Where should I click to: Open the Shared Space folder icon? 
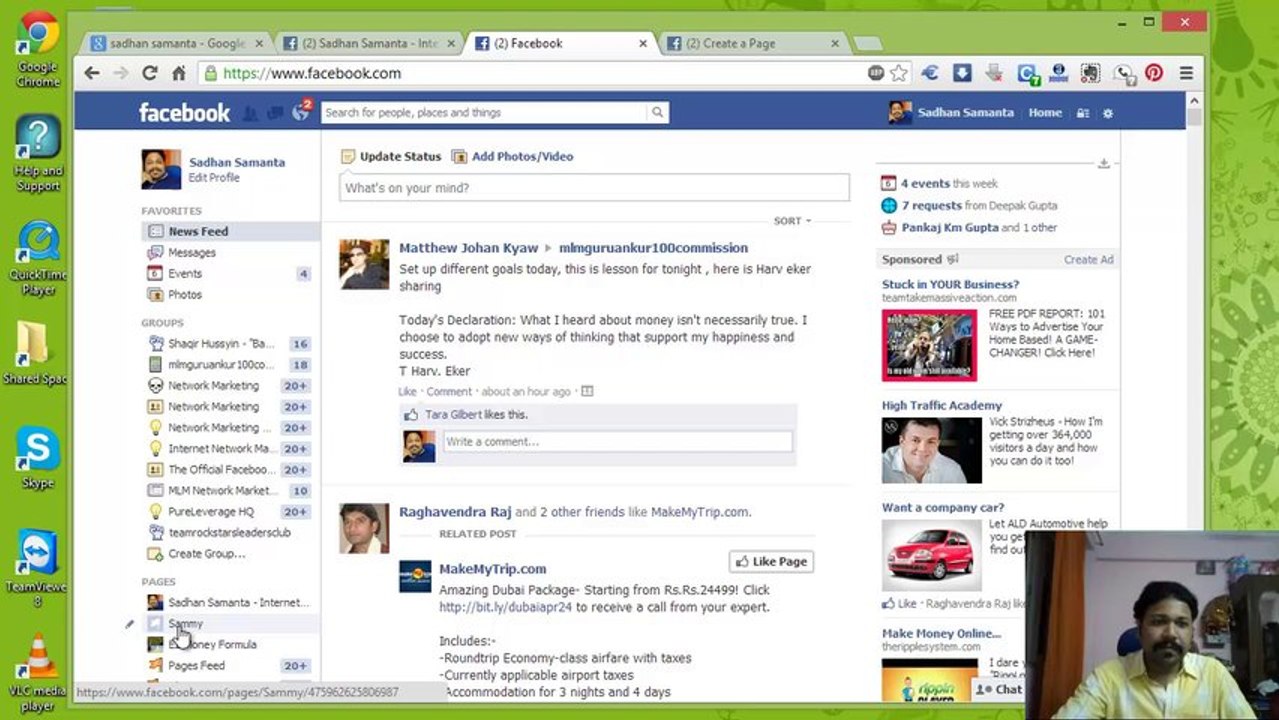pyautogui.click(x=34, y=354)
